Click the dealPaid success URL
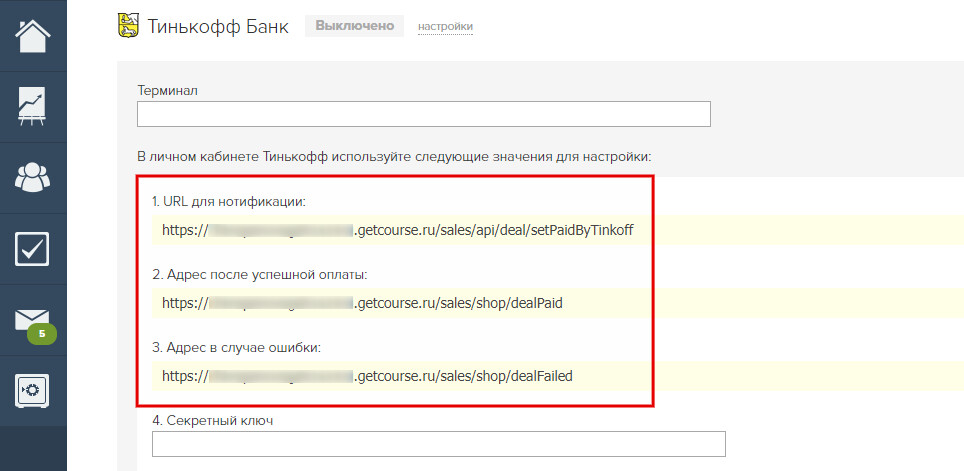This screenshot has height=471, width=964. point(362,303)
